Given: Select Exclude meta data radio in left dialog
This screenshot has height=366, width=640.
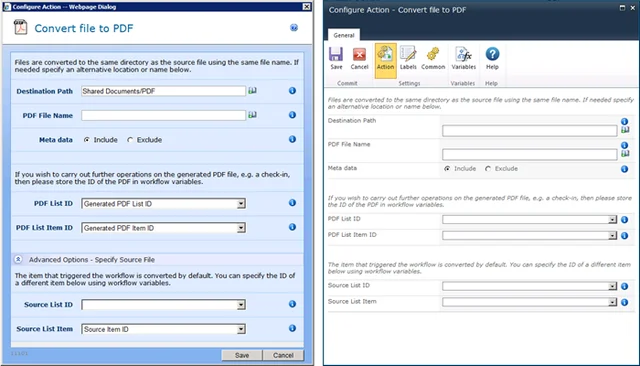Looking at the screenshot, I should 130,140.
